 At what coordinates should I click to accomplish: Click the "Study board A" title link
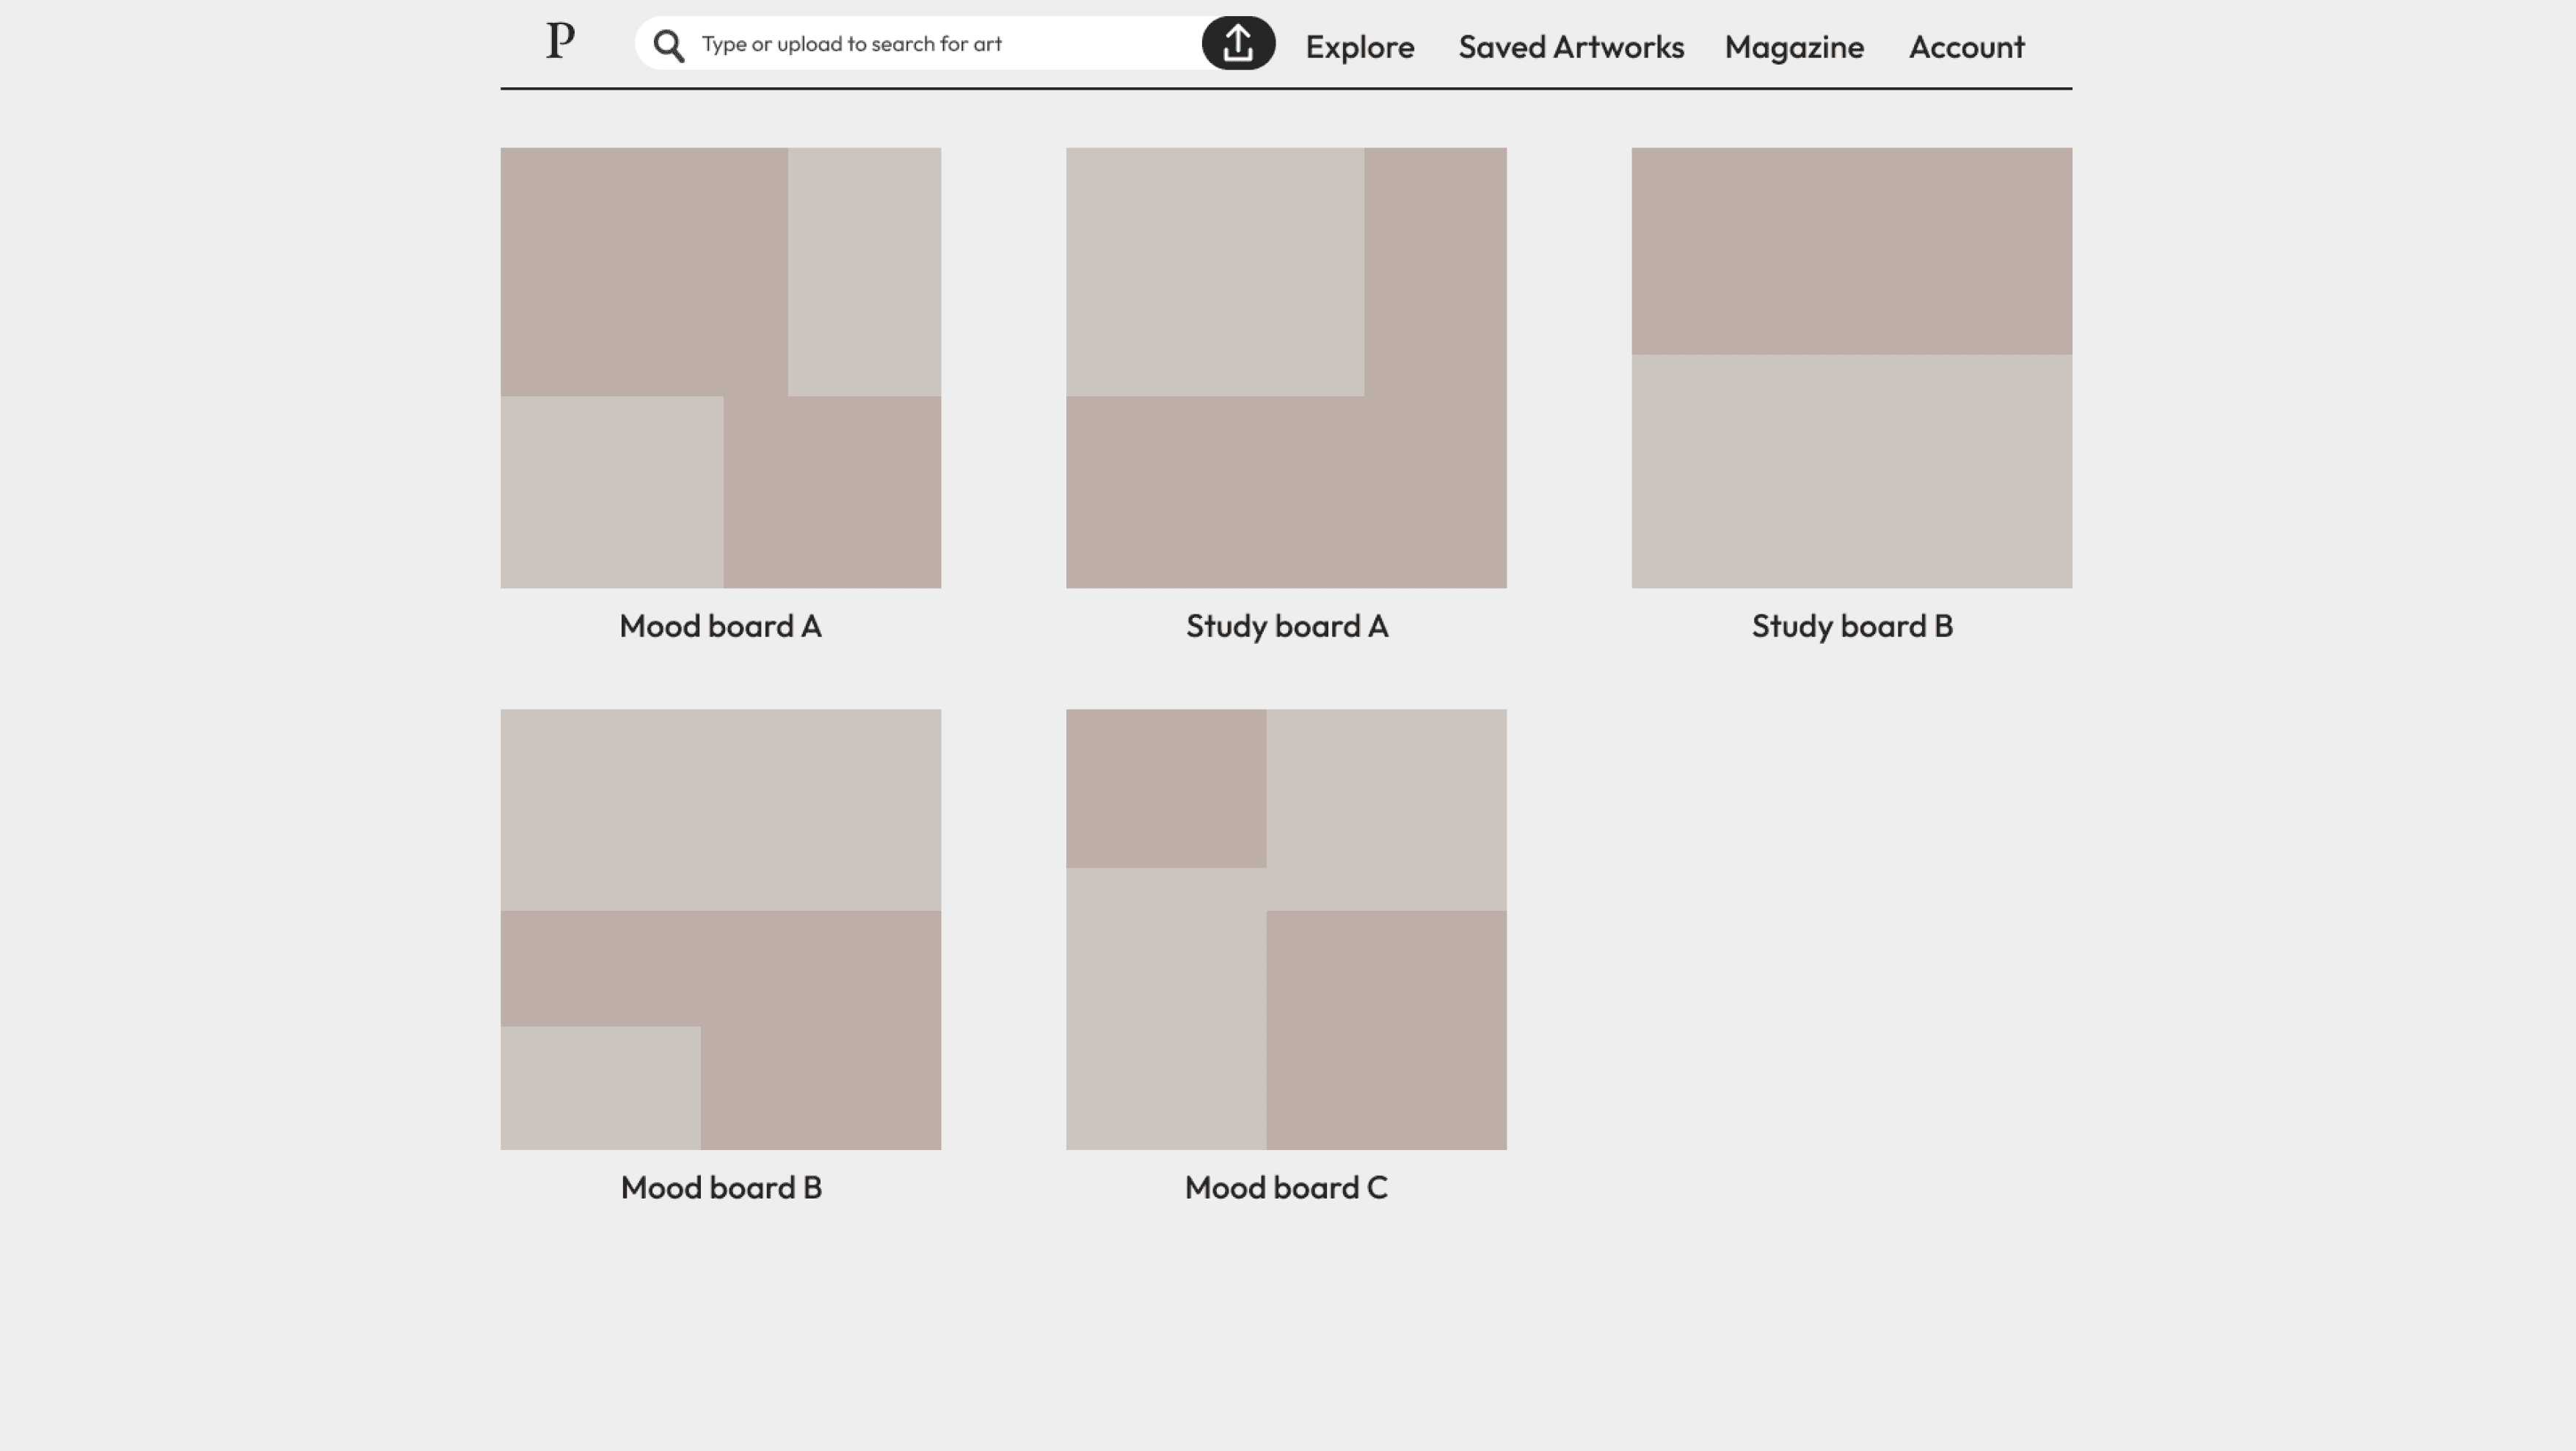[1286, 626]
